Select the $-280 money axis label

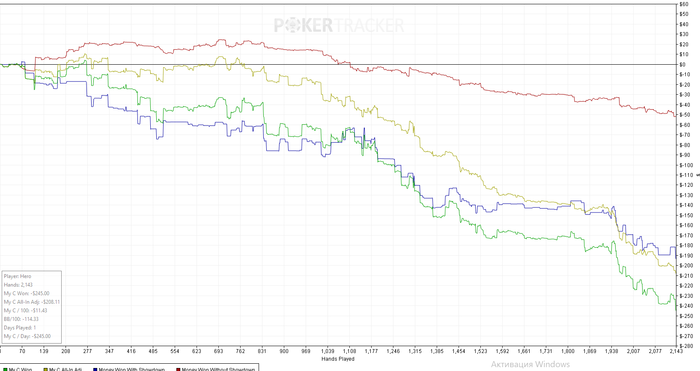pyautogui.click(x=686, y=346)
